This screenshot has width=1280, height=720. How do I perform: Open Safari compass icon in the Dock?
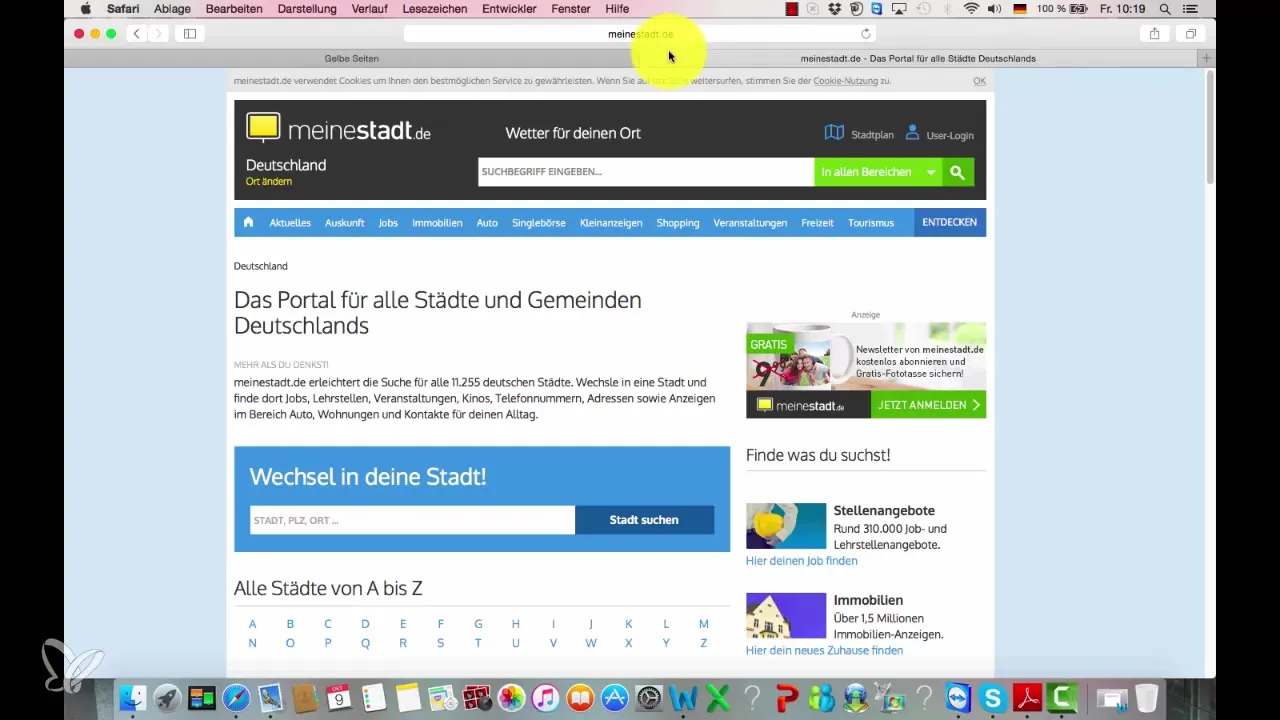pyautogui.click(x=237, y=697)
